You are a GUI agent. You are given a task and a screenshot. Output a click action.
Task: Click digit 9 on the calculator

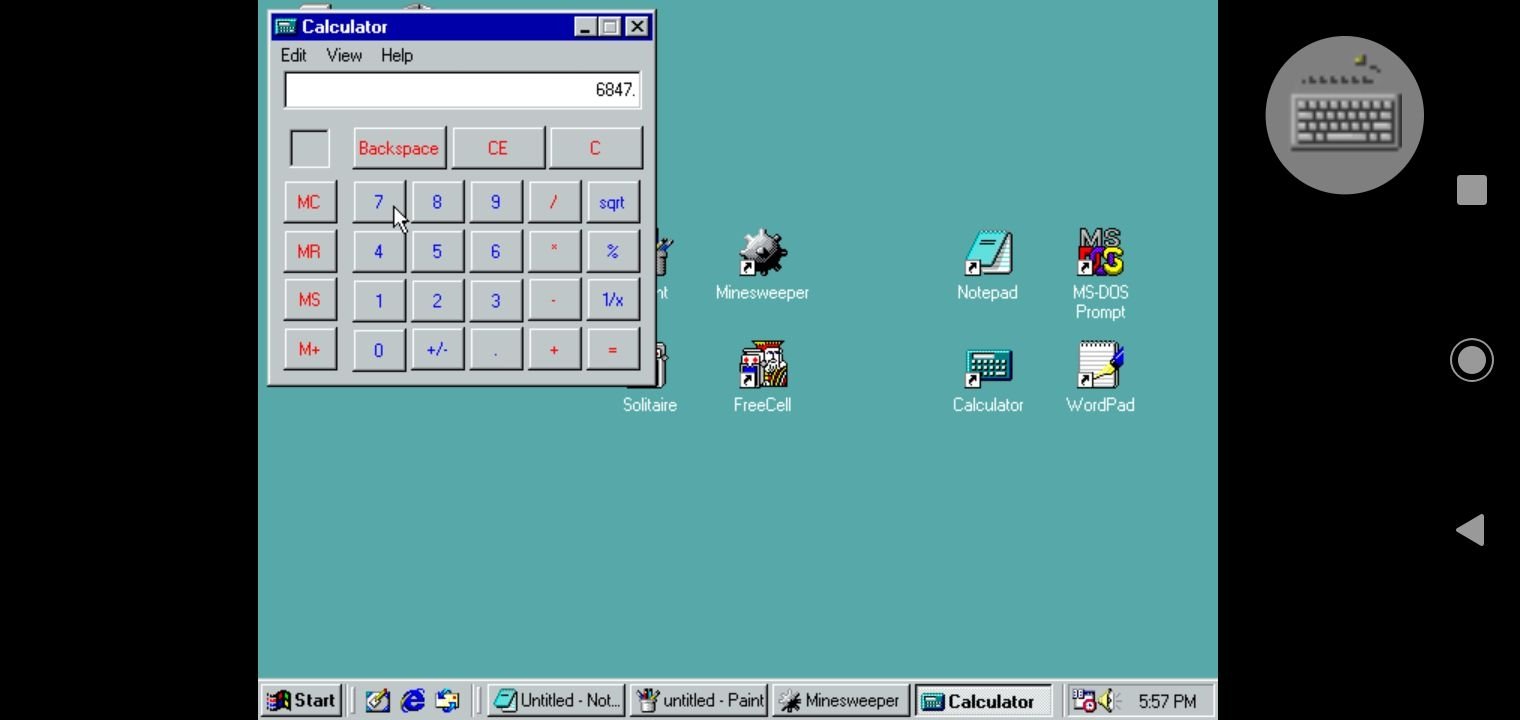(x=495, y=202)
